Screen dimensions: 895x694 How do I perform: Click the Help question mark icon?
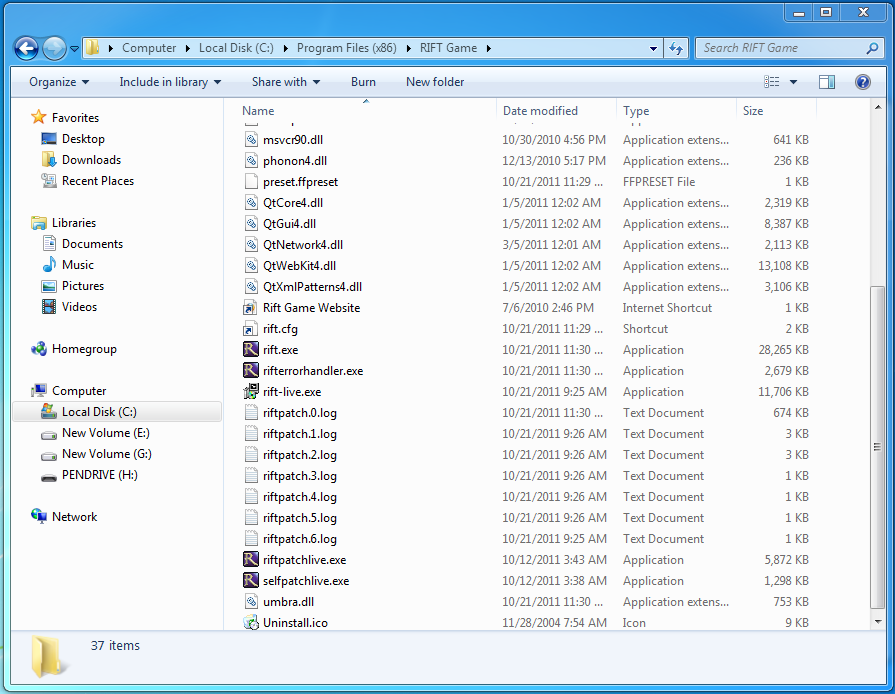(862, 82)
